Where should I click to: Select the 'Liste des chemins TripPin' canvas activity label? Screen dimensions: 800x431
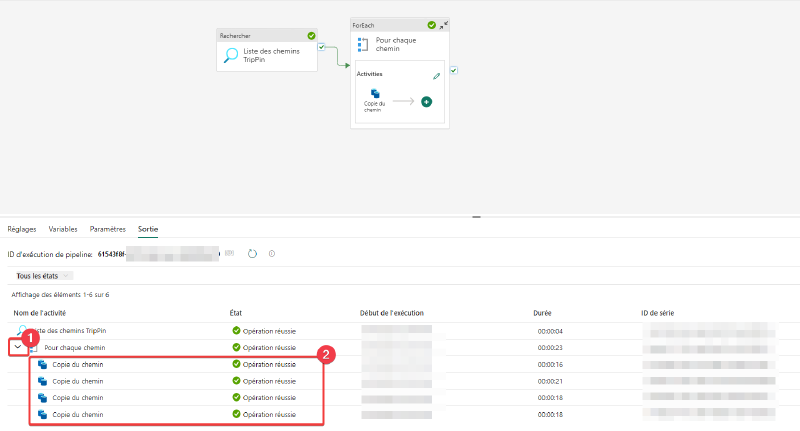pos(271,55)
